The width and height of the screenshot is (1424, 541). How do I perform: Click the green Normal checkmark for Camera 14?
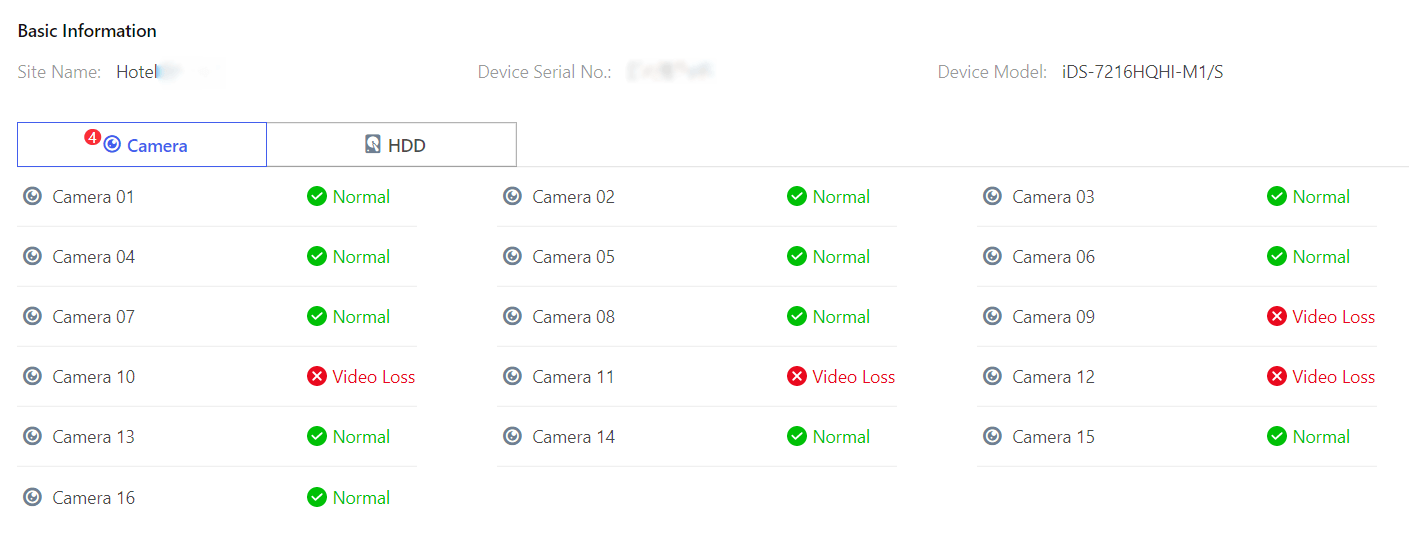point(797,437)
